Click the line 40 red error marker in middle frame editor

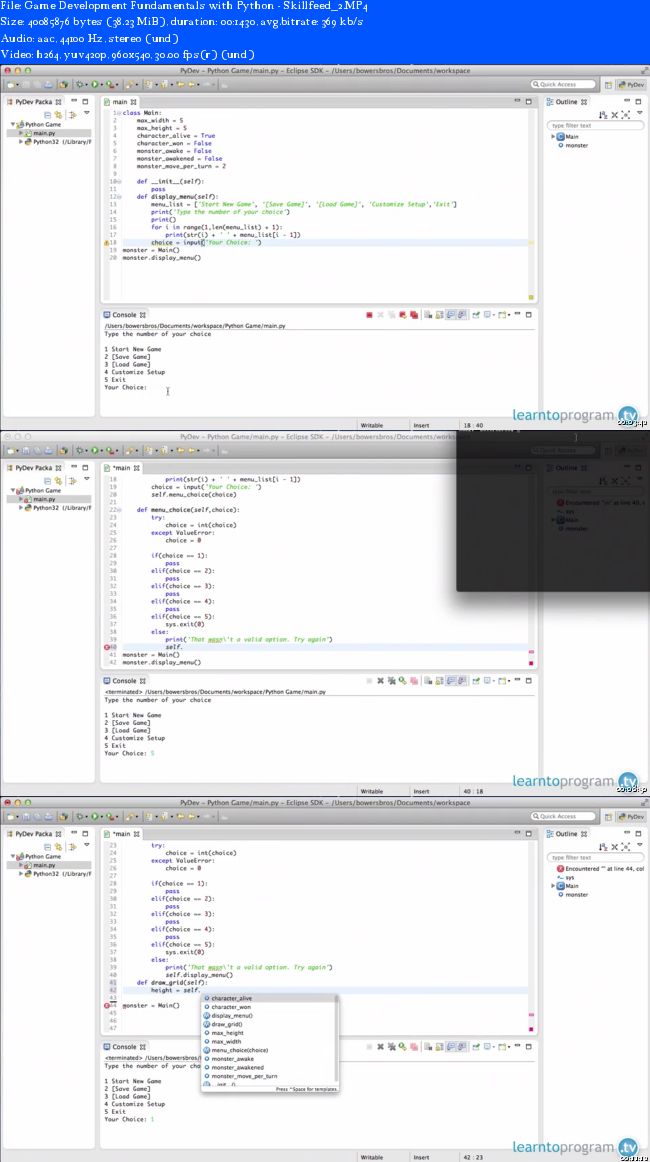click(x=107, y=647)
